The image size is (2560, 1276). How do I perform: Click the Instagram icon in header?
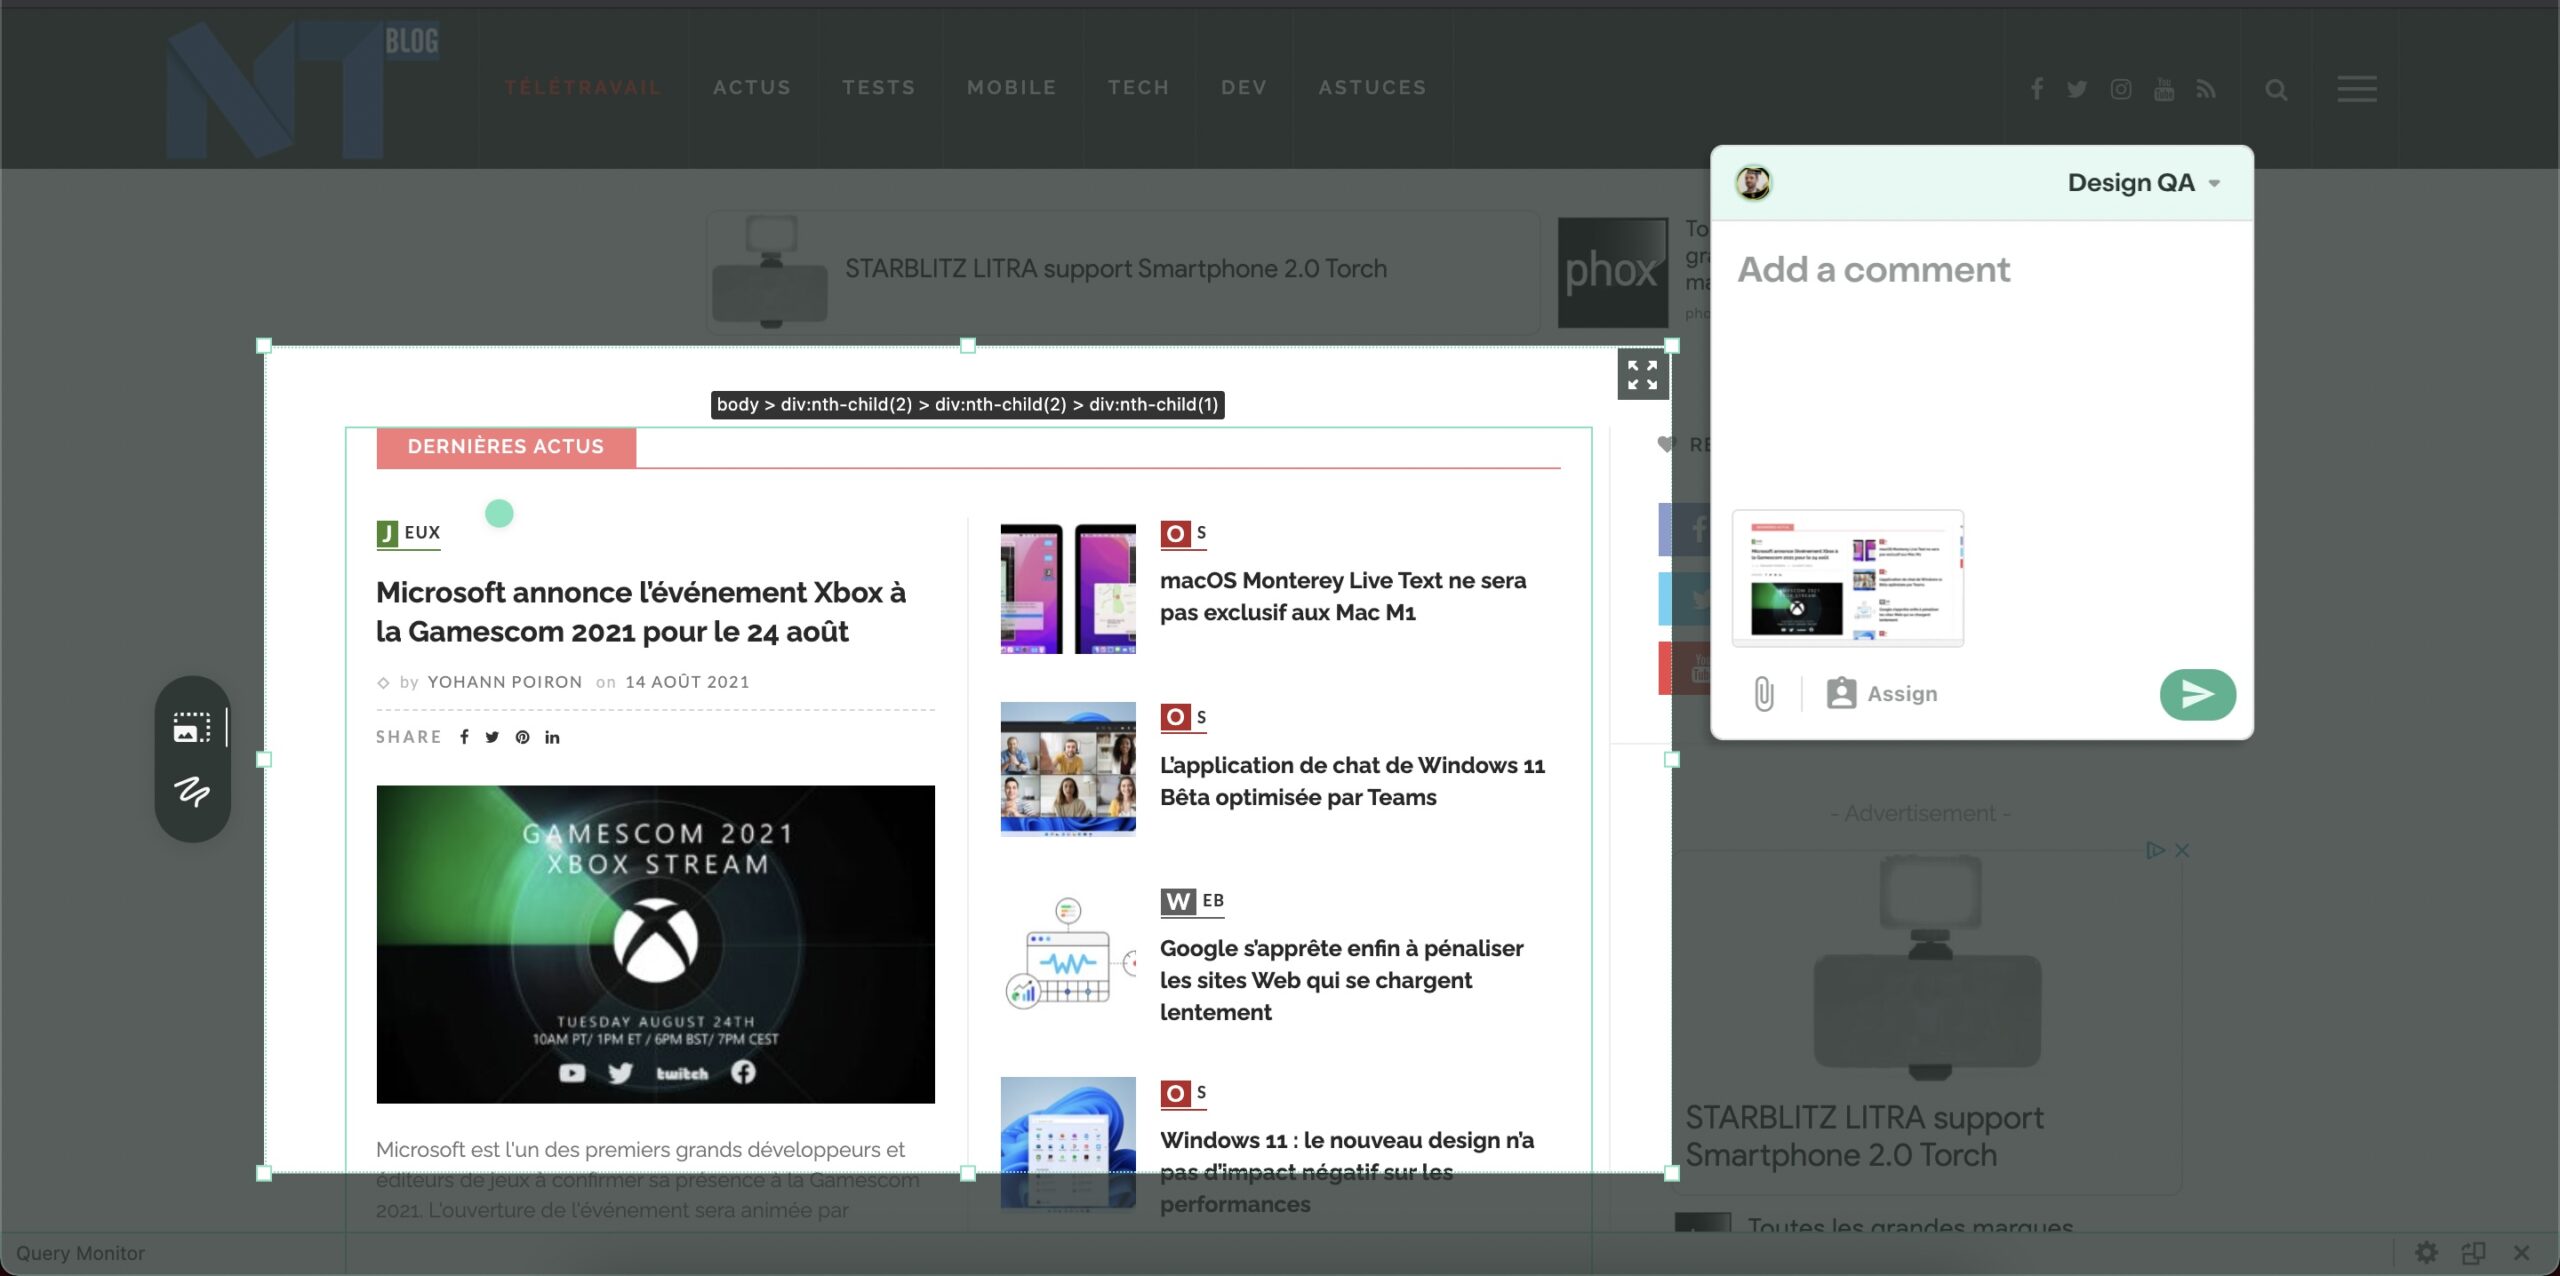(2120, 90)
